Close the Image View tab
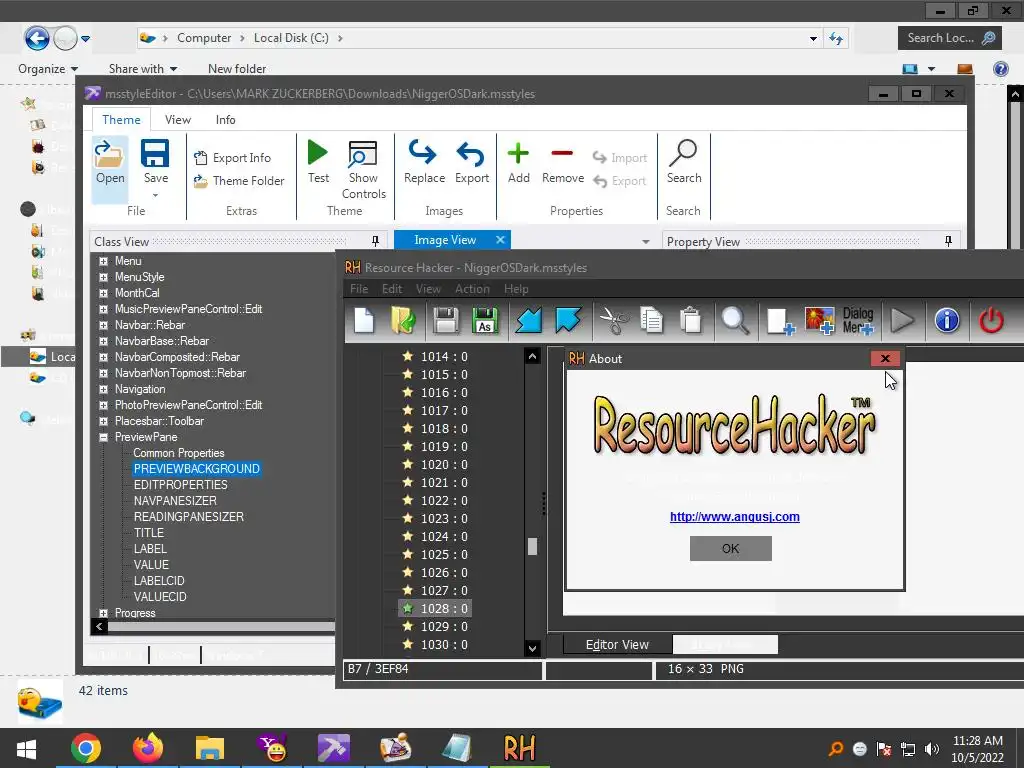1024x768 pixels. (x=500, y=240)
